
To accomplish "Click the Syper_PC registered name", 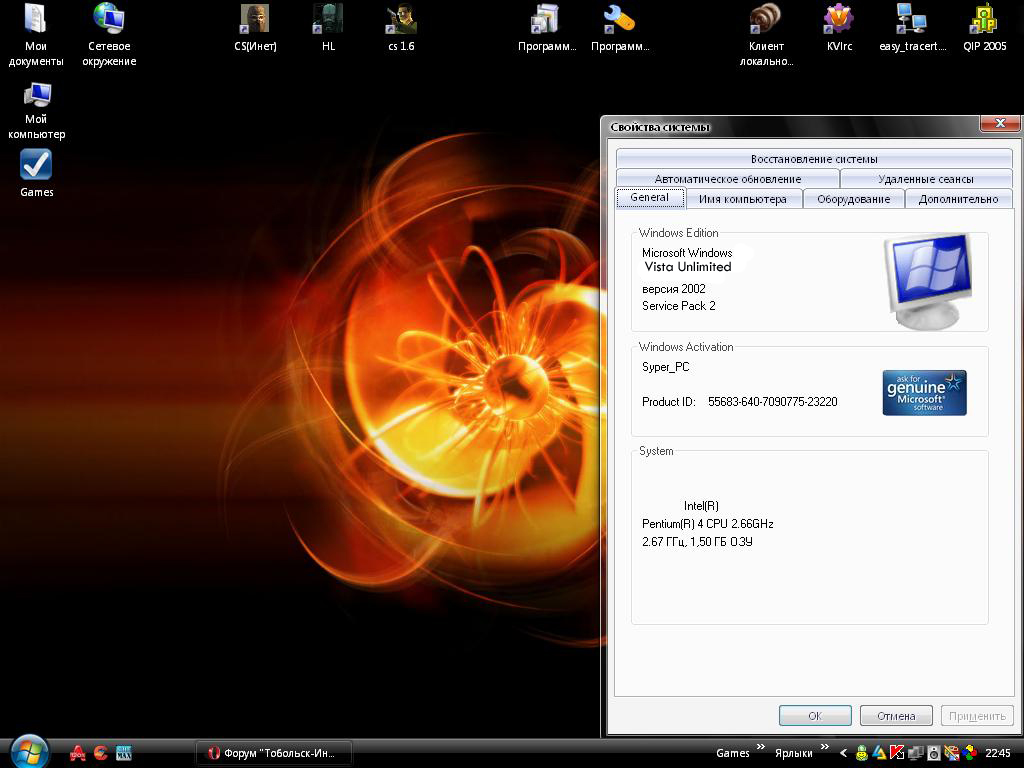I will tap(665, 367).
